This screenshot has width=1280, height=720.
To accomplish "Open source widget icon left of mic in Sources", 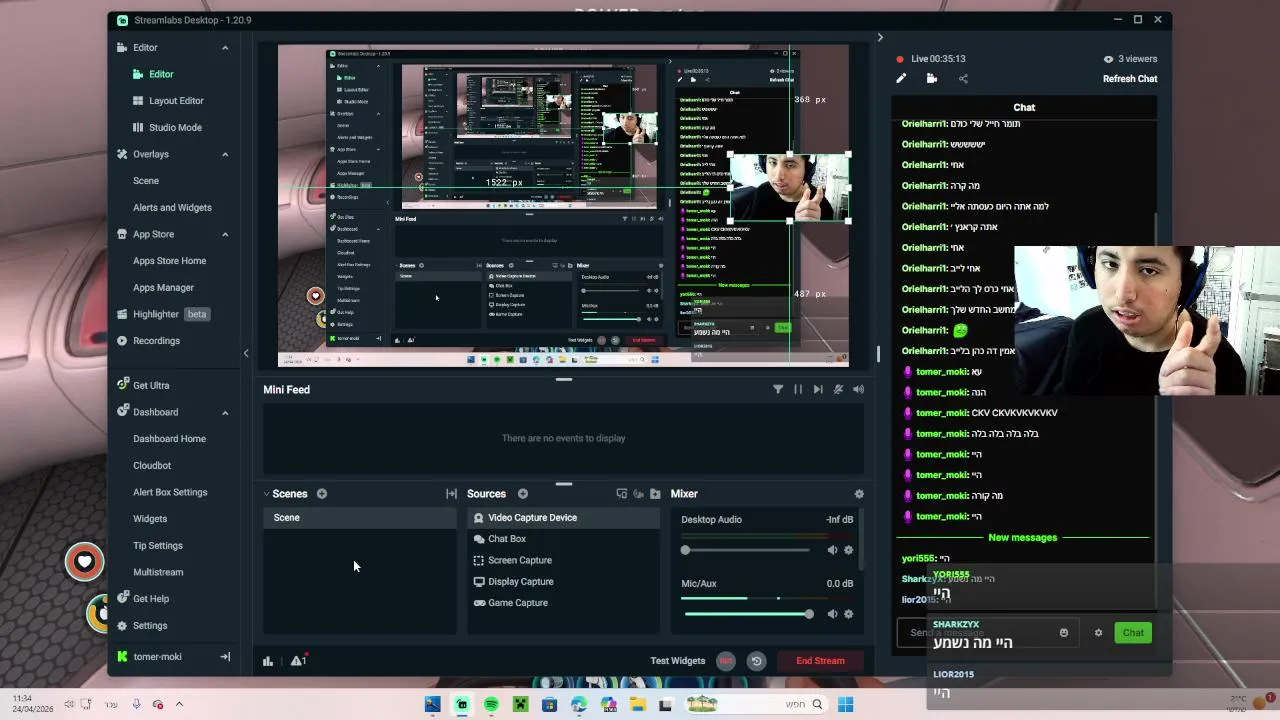I will click(x=622, y=494).
